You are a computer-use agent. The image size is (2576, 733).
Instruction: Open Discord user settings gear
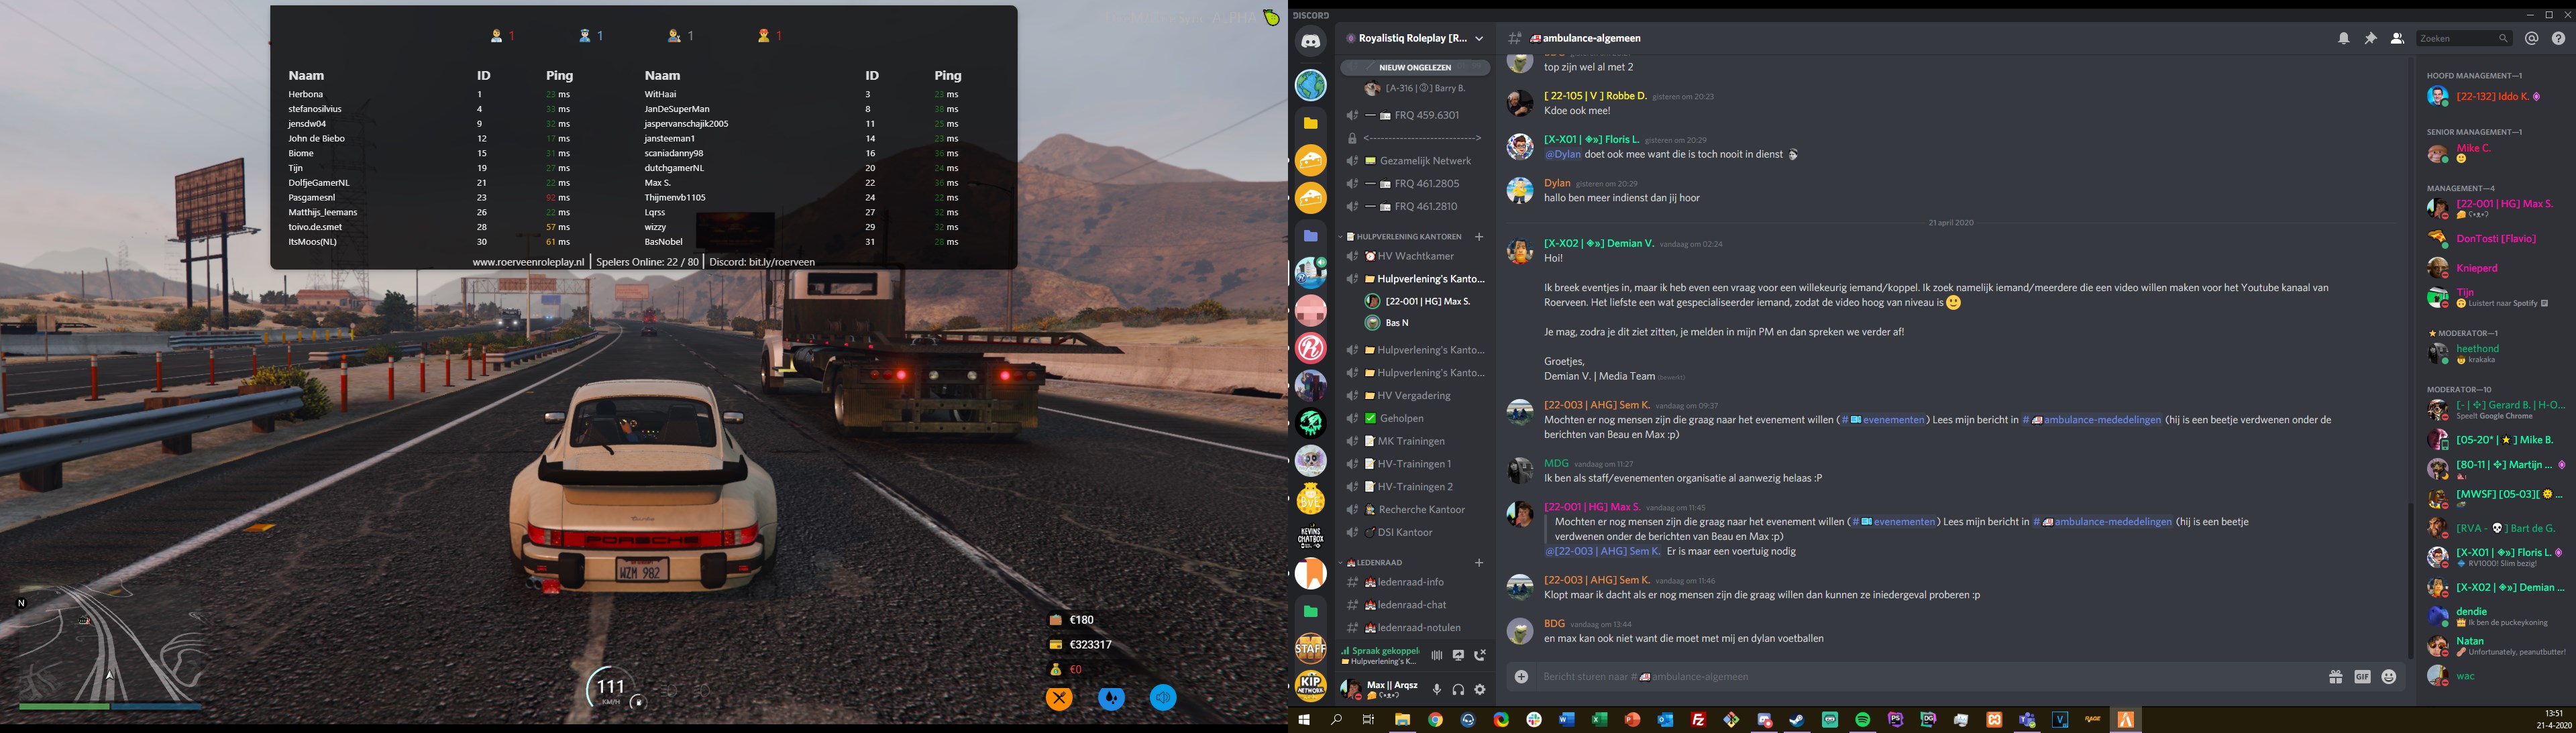tap(1480, 690)
